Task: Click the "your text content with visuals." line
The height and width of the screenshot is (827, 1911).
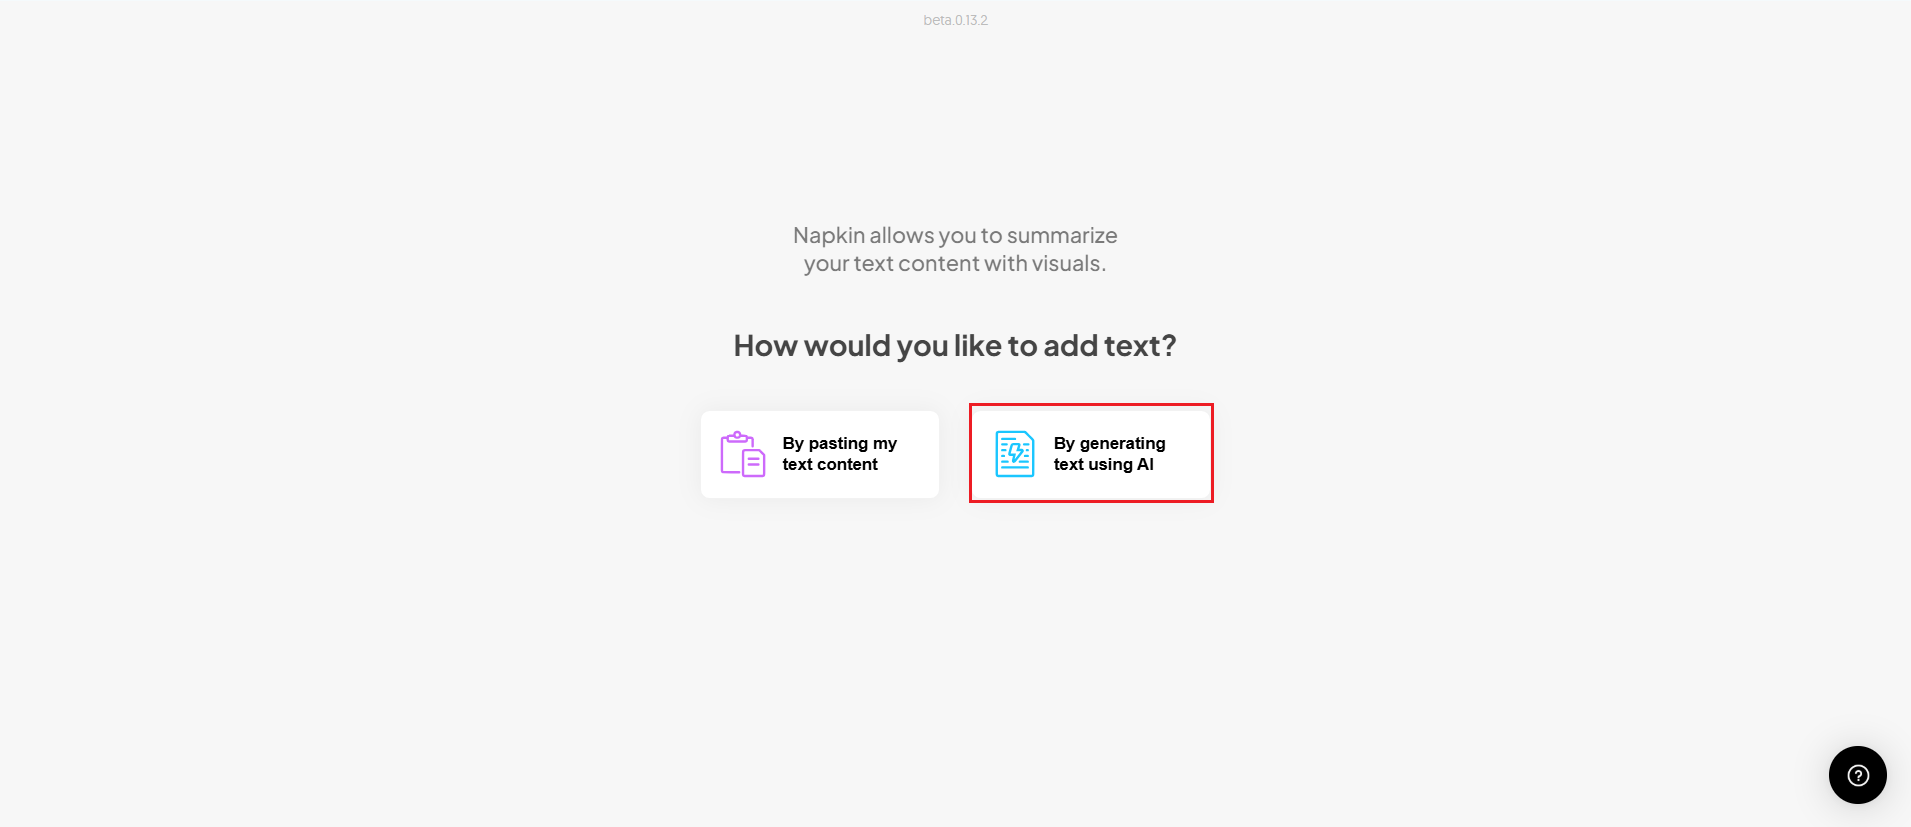Action: [955, 263]
